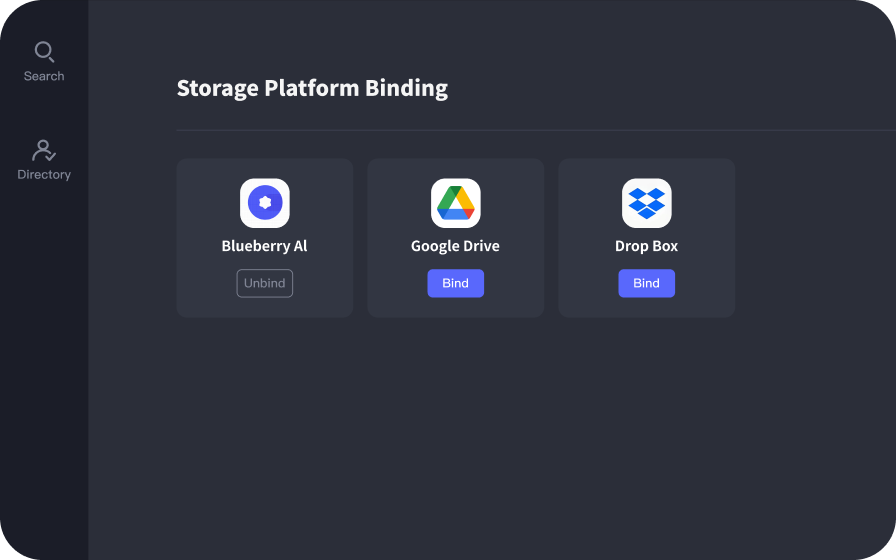896x560 pixels.
Task: Click the Blueberry AI logo icon
Action: tap(265, 203)
